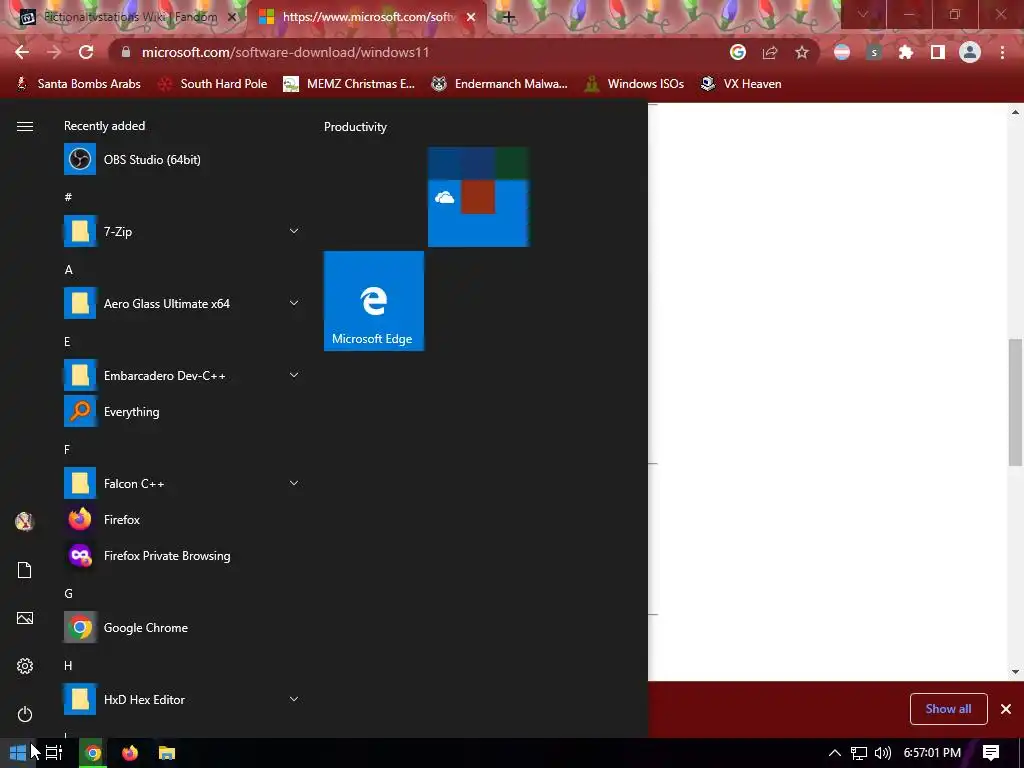
Task: Open Documents from Start sidebar
Action: coord(25,570)
